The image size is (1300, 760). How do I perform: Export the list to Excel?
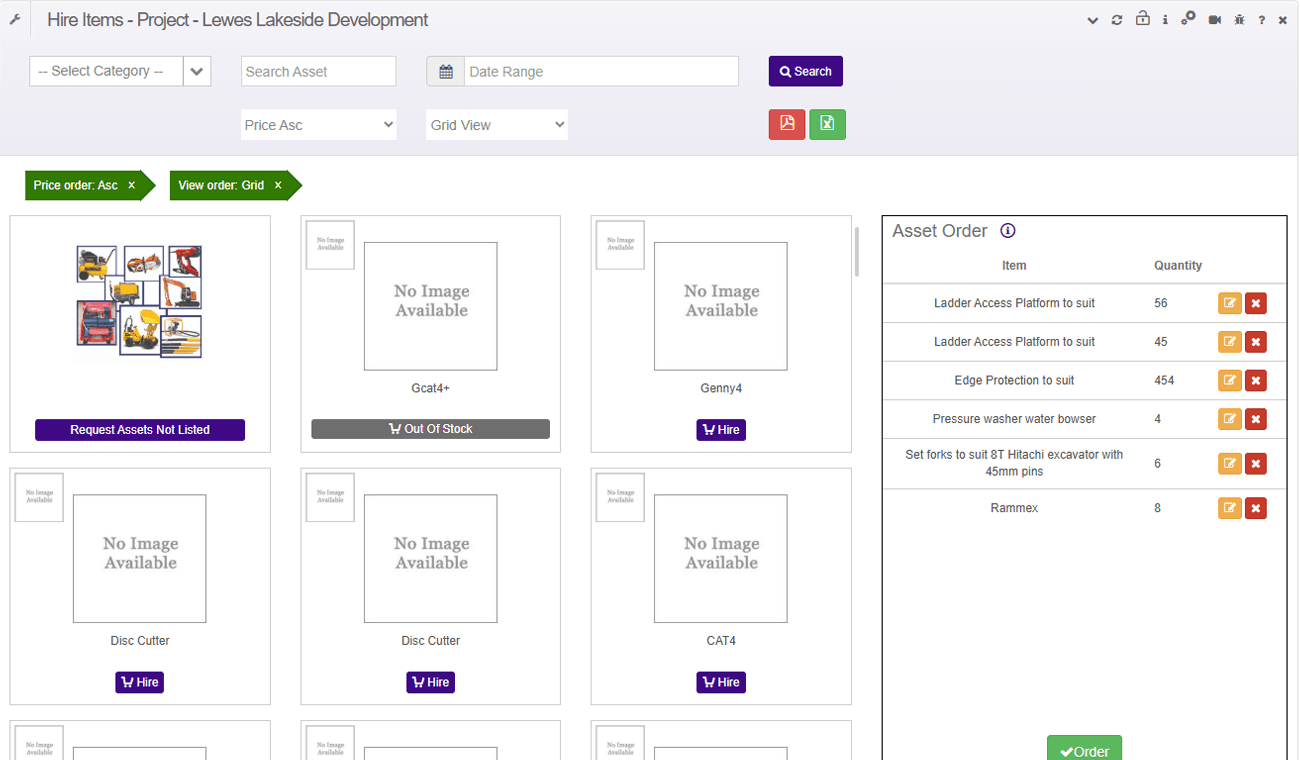tap(827, 124)
